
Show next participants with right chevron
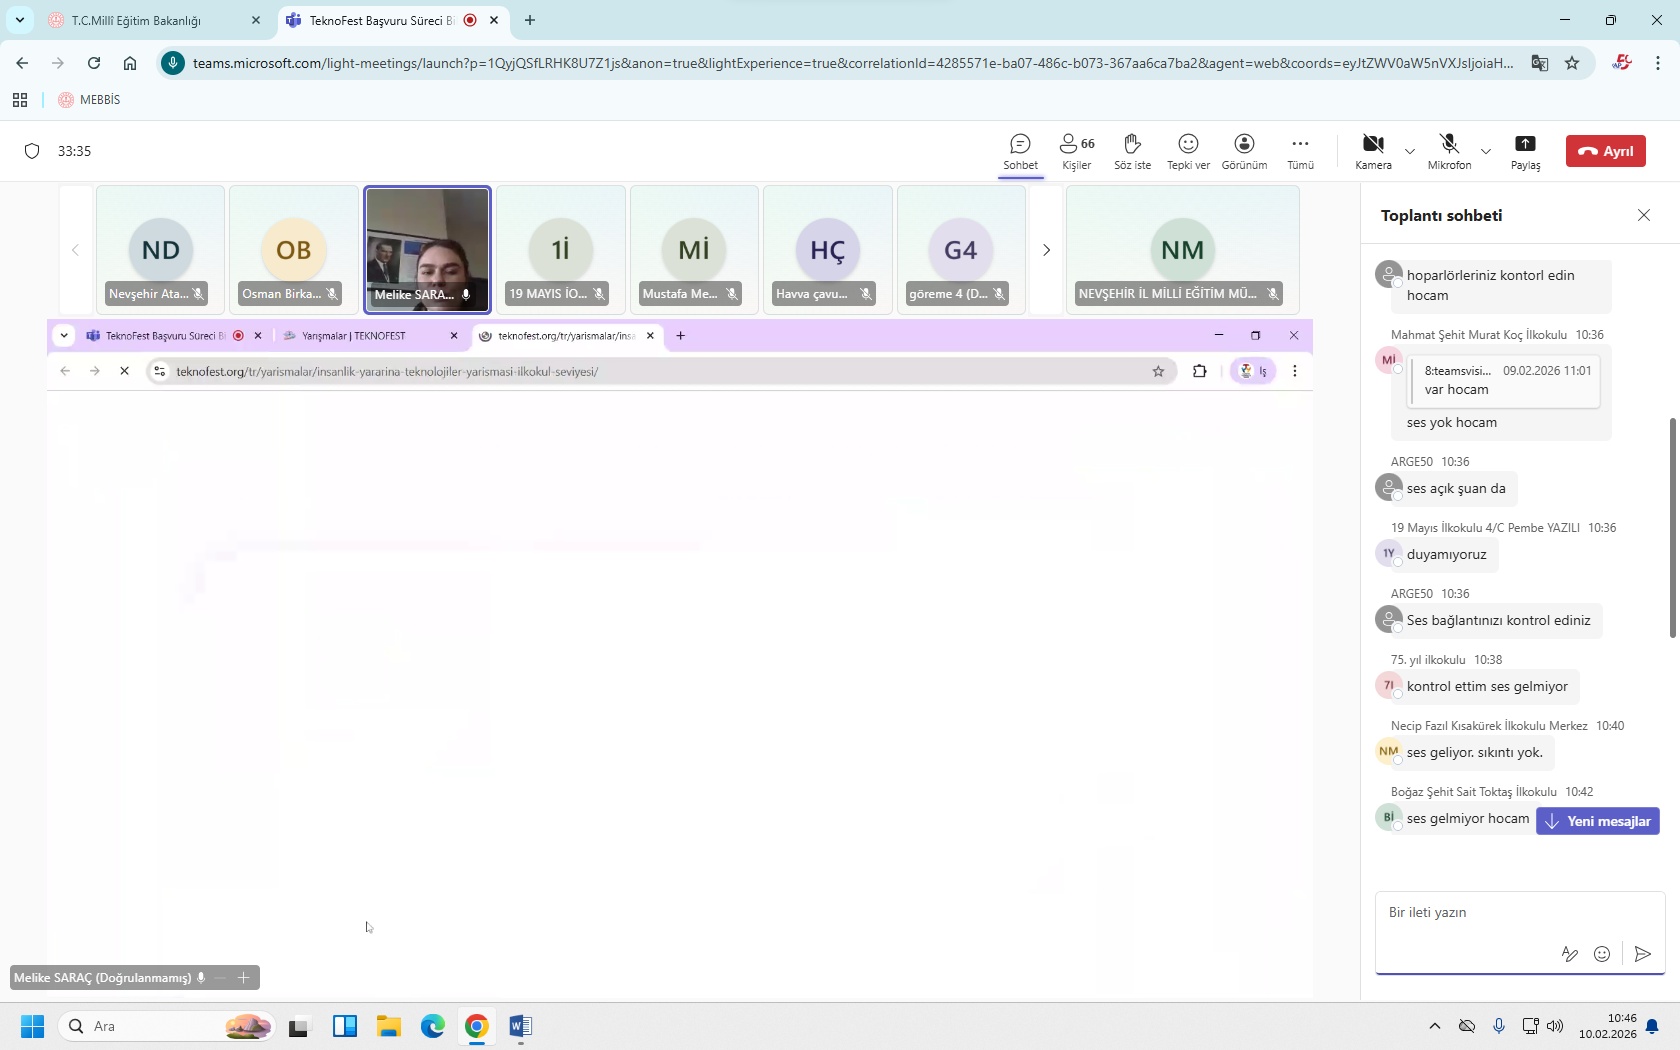tap(1046, 250)
